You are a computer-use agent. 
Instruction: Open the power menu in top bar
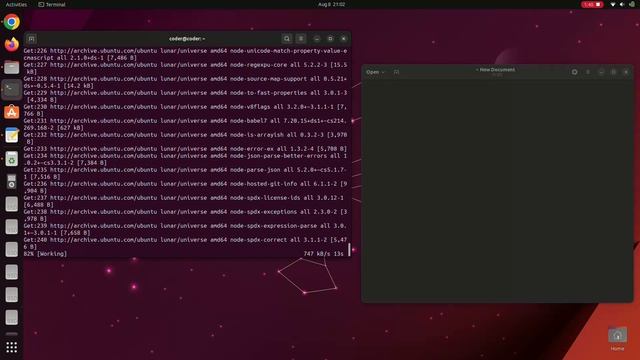pos(632,4)
